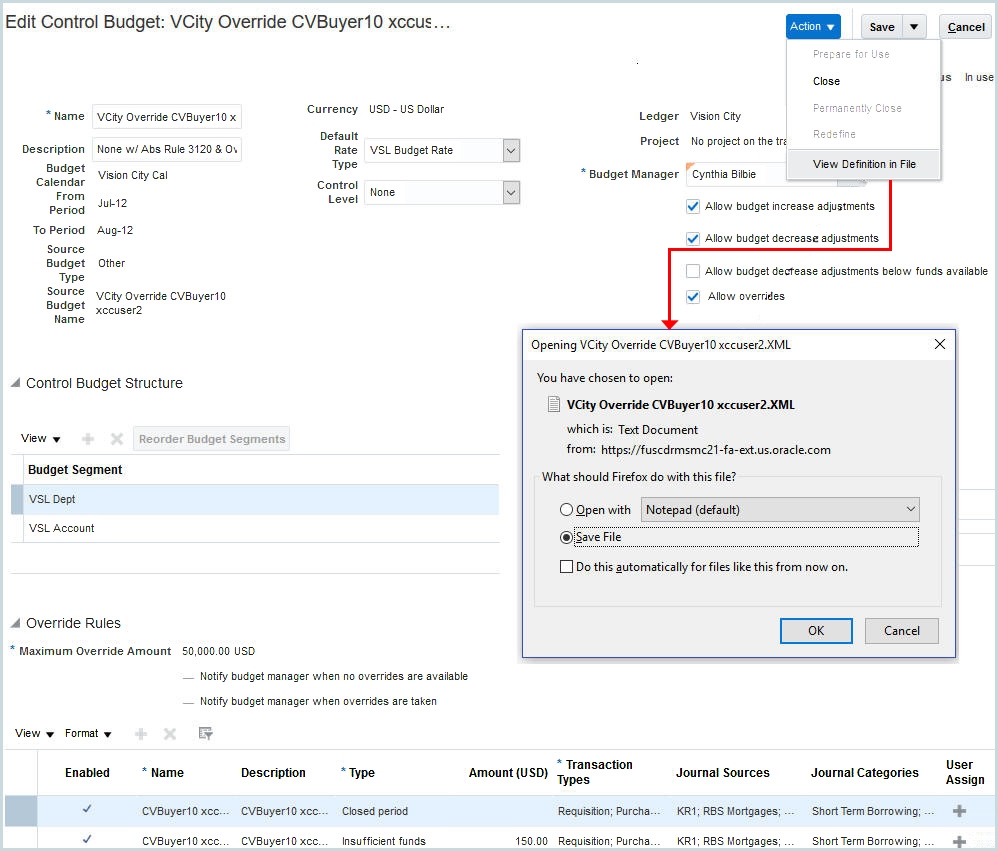Add a new override rule with plus icon
The image size is (998, 851).
point(141,734)
